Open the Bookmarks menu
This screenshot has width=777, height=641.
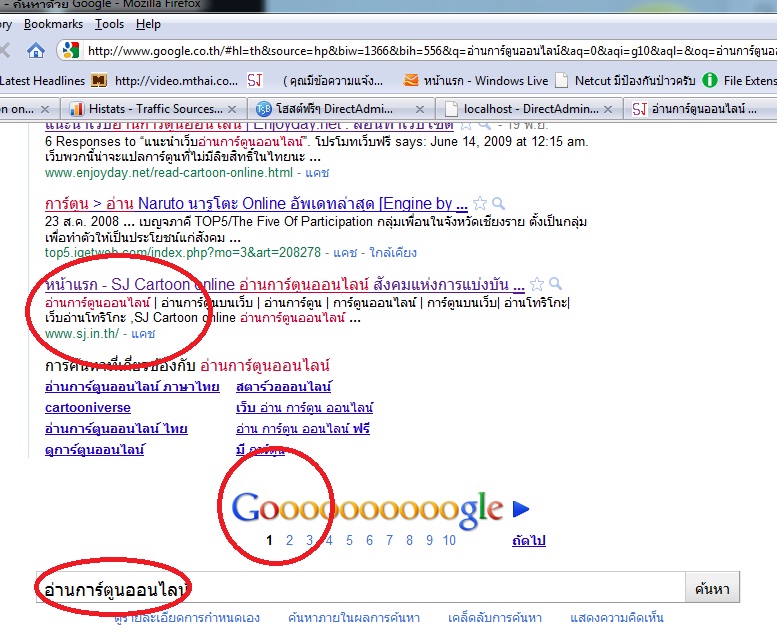[53, 24]
